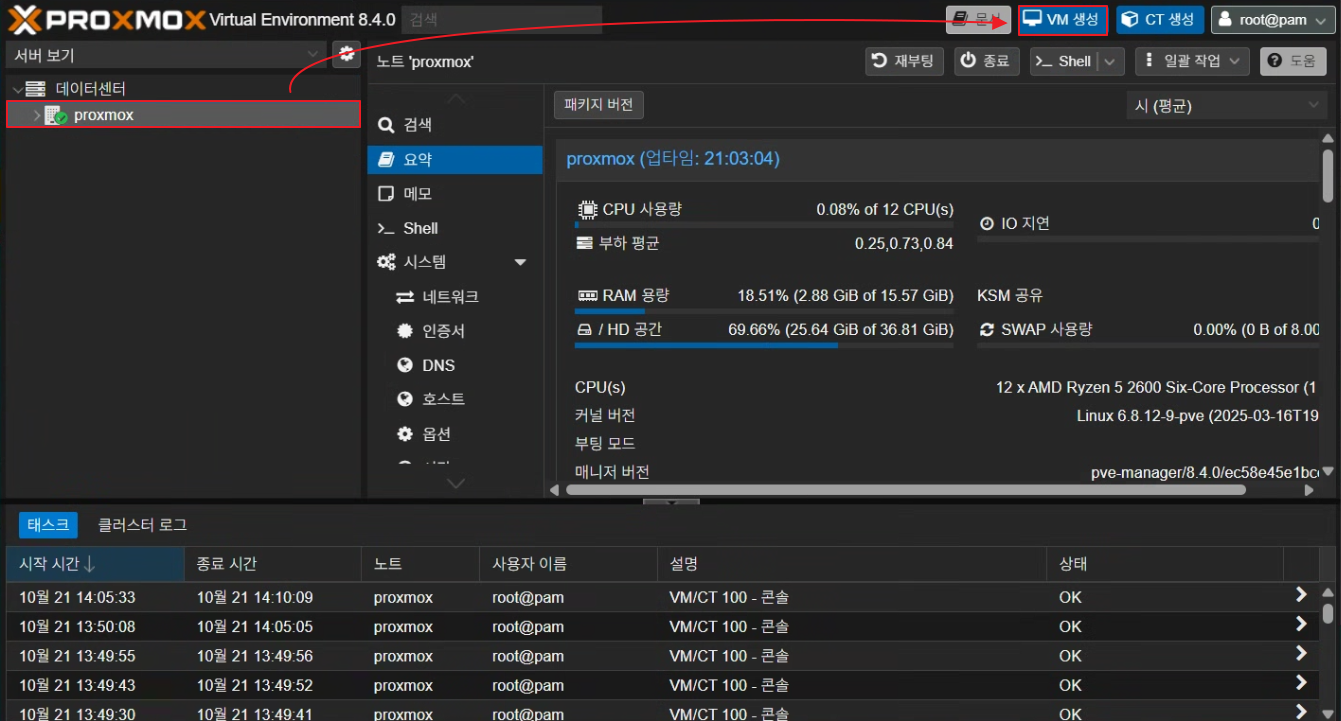Open the 인증서 certificates menu item
This screenshot has width=1341, height=721.
[x=455, y=331]
